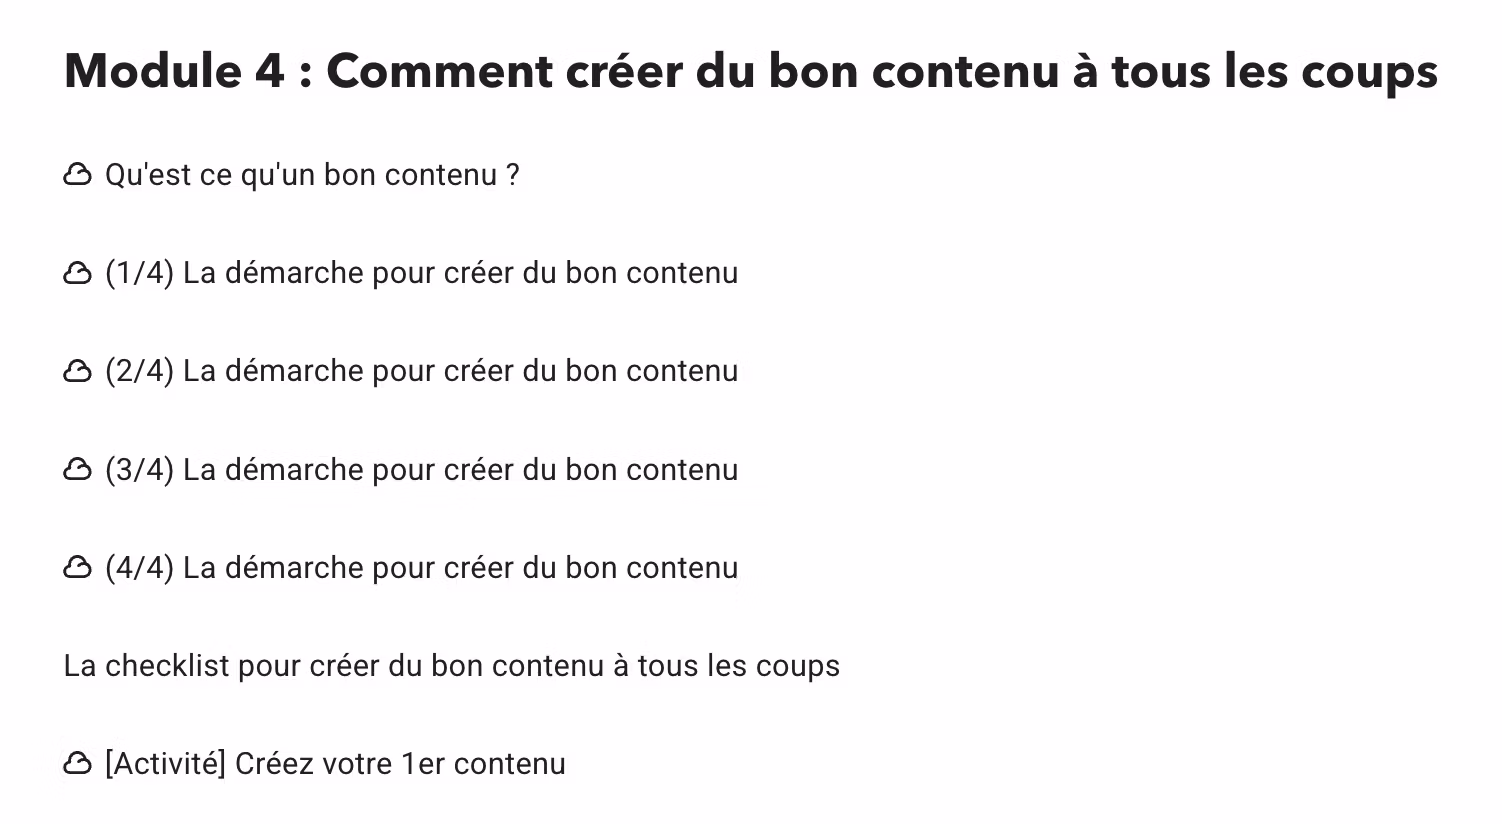This screenshot has width=1502, height=824.
Task: Open the third "La démarche pour créer" lesson
Action: pyautogui.click(x=460, y=470)
